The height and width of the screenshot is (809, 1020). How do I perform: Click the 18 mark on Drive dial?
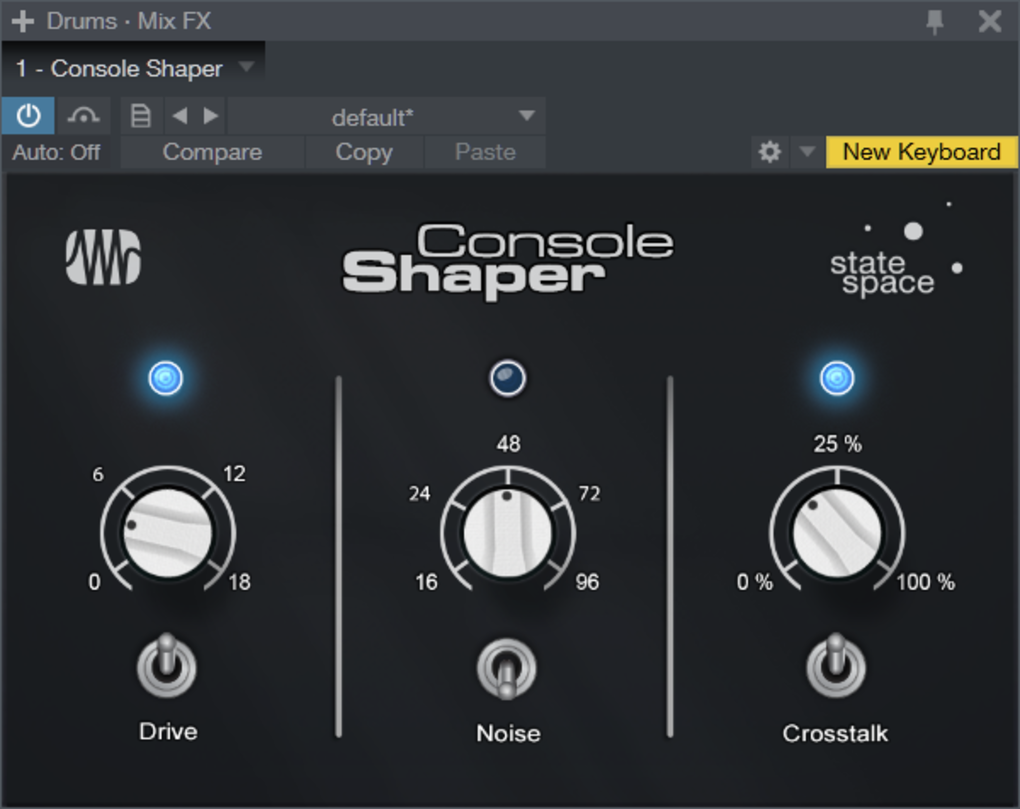click(x=239, y=581)
